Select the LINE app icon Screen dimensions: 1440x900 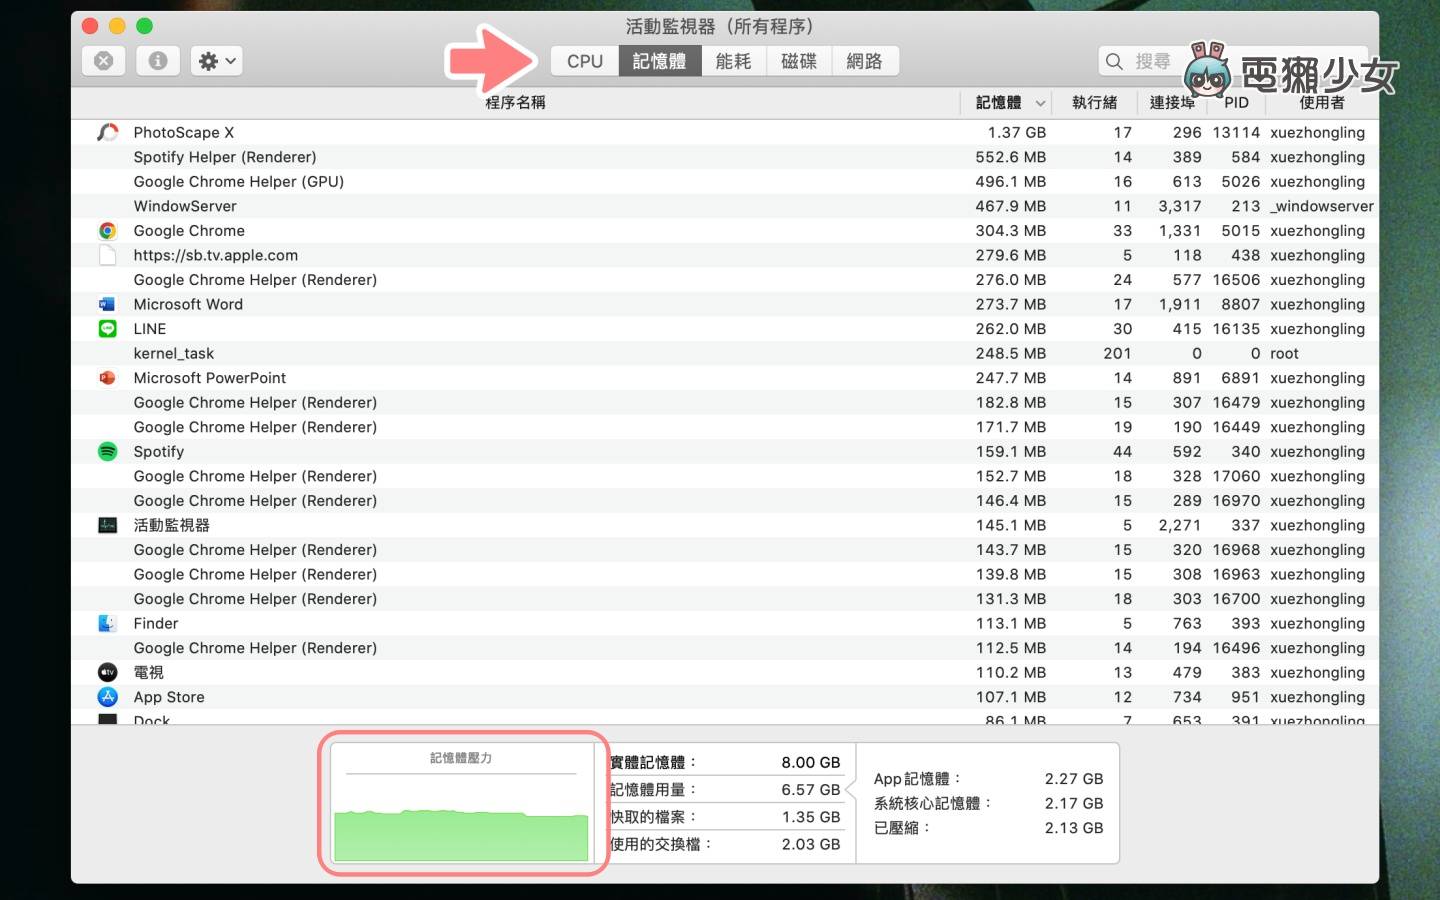click(107, 329)
